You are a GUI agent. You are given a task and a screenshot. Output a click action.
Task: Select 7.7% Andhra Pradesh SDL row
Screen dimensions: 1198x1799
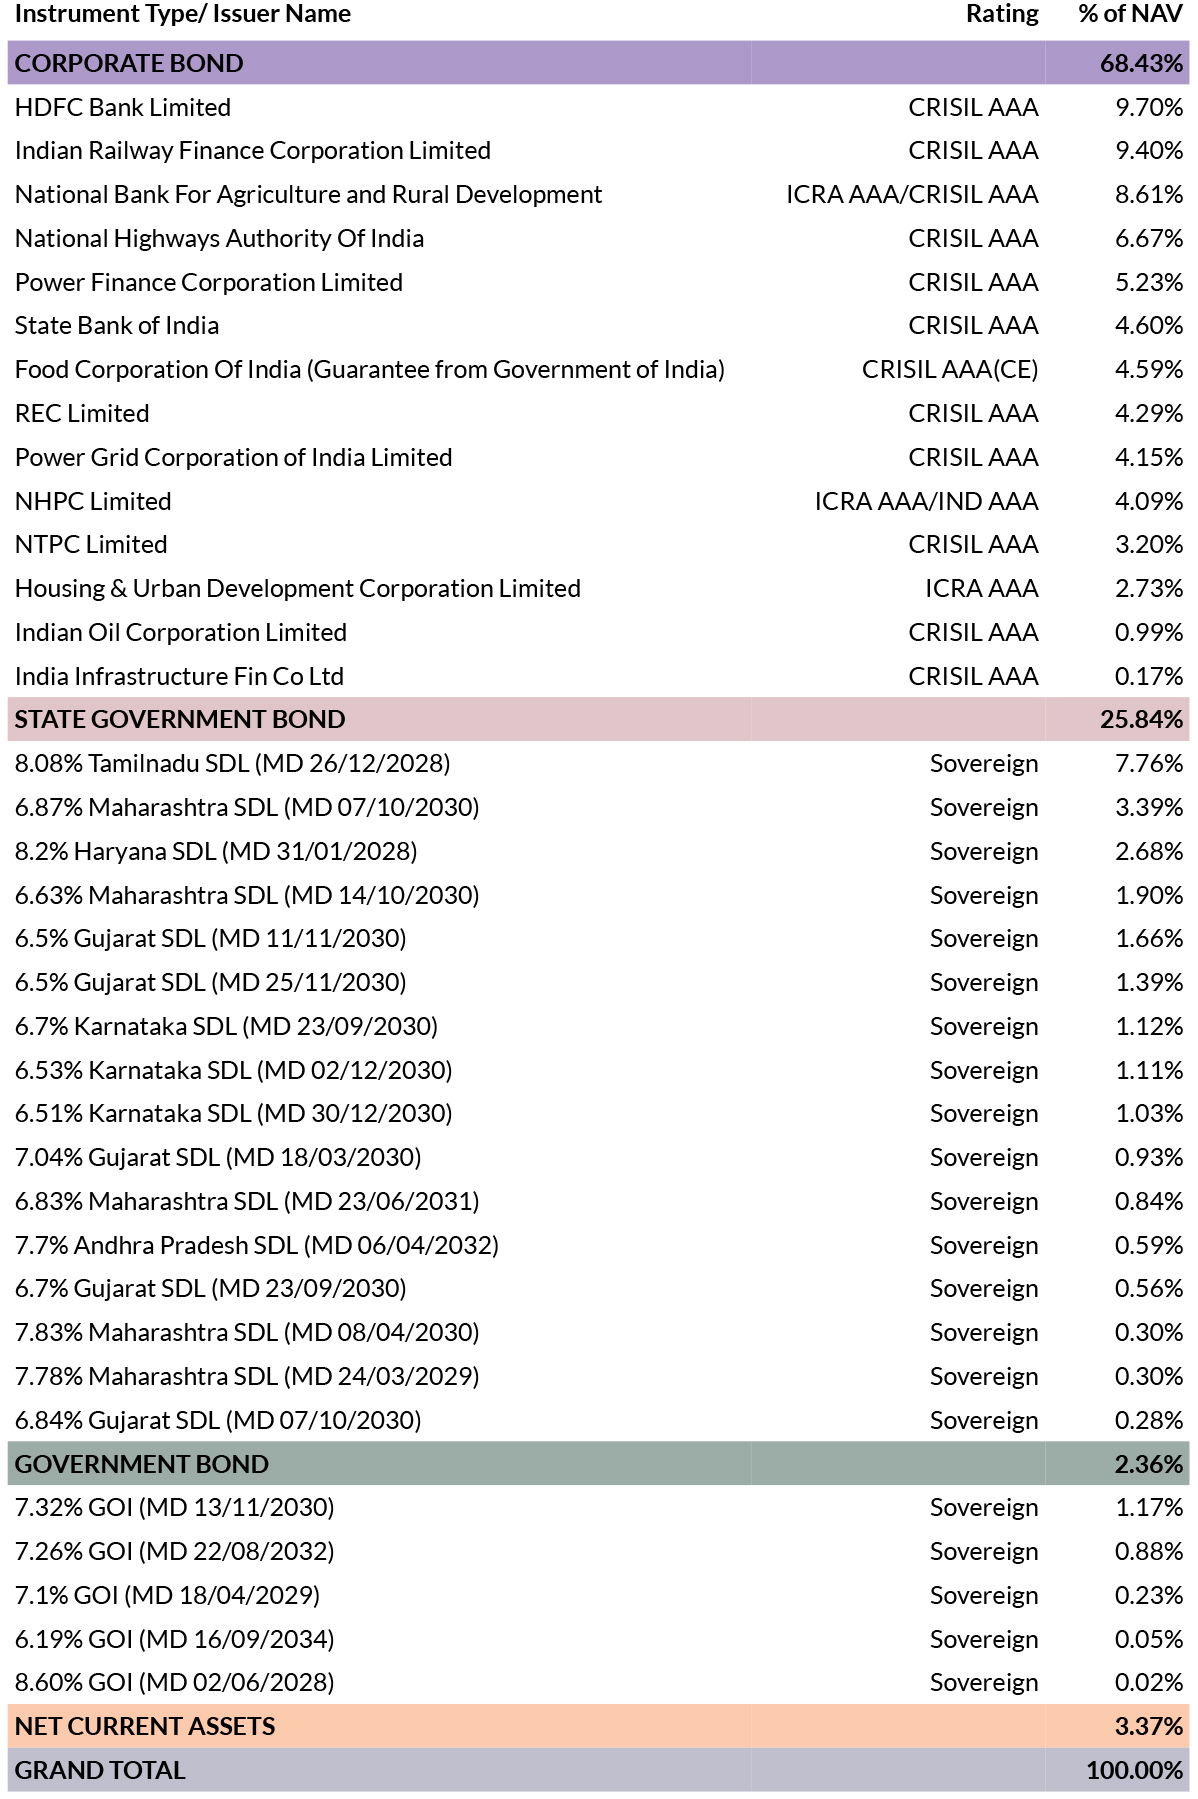click(256, 1245)
